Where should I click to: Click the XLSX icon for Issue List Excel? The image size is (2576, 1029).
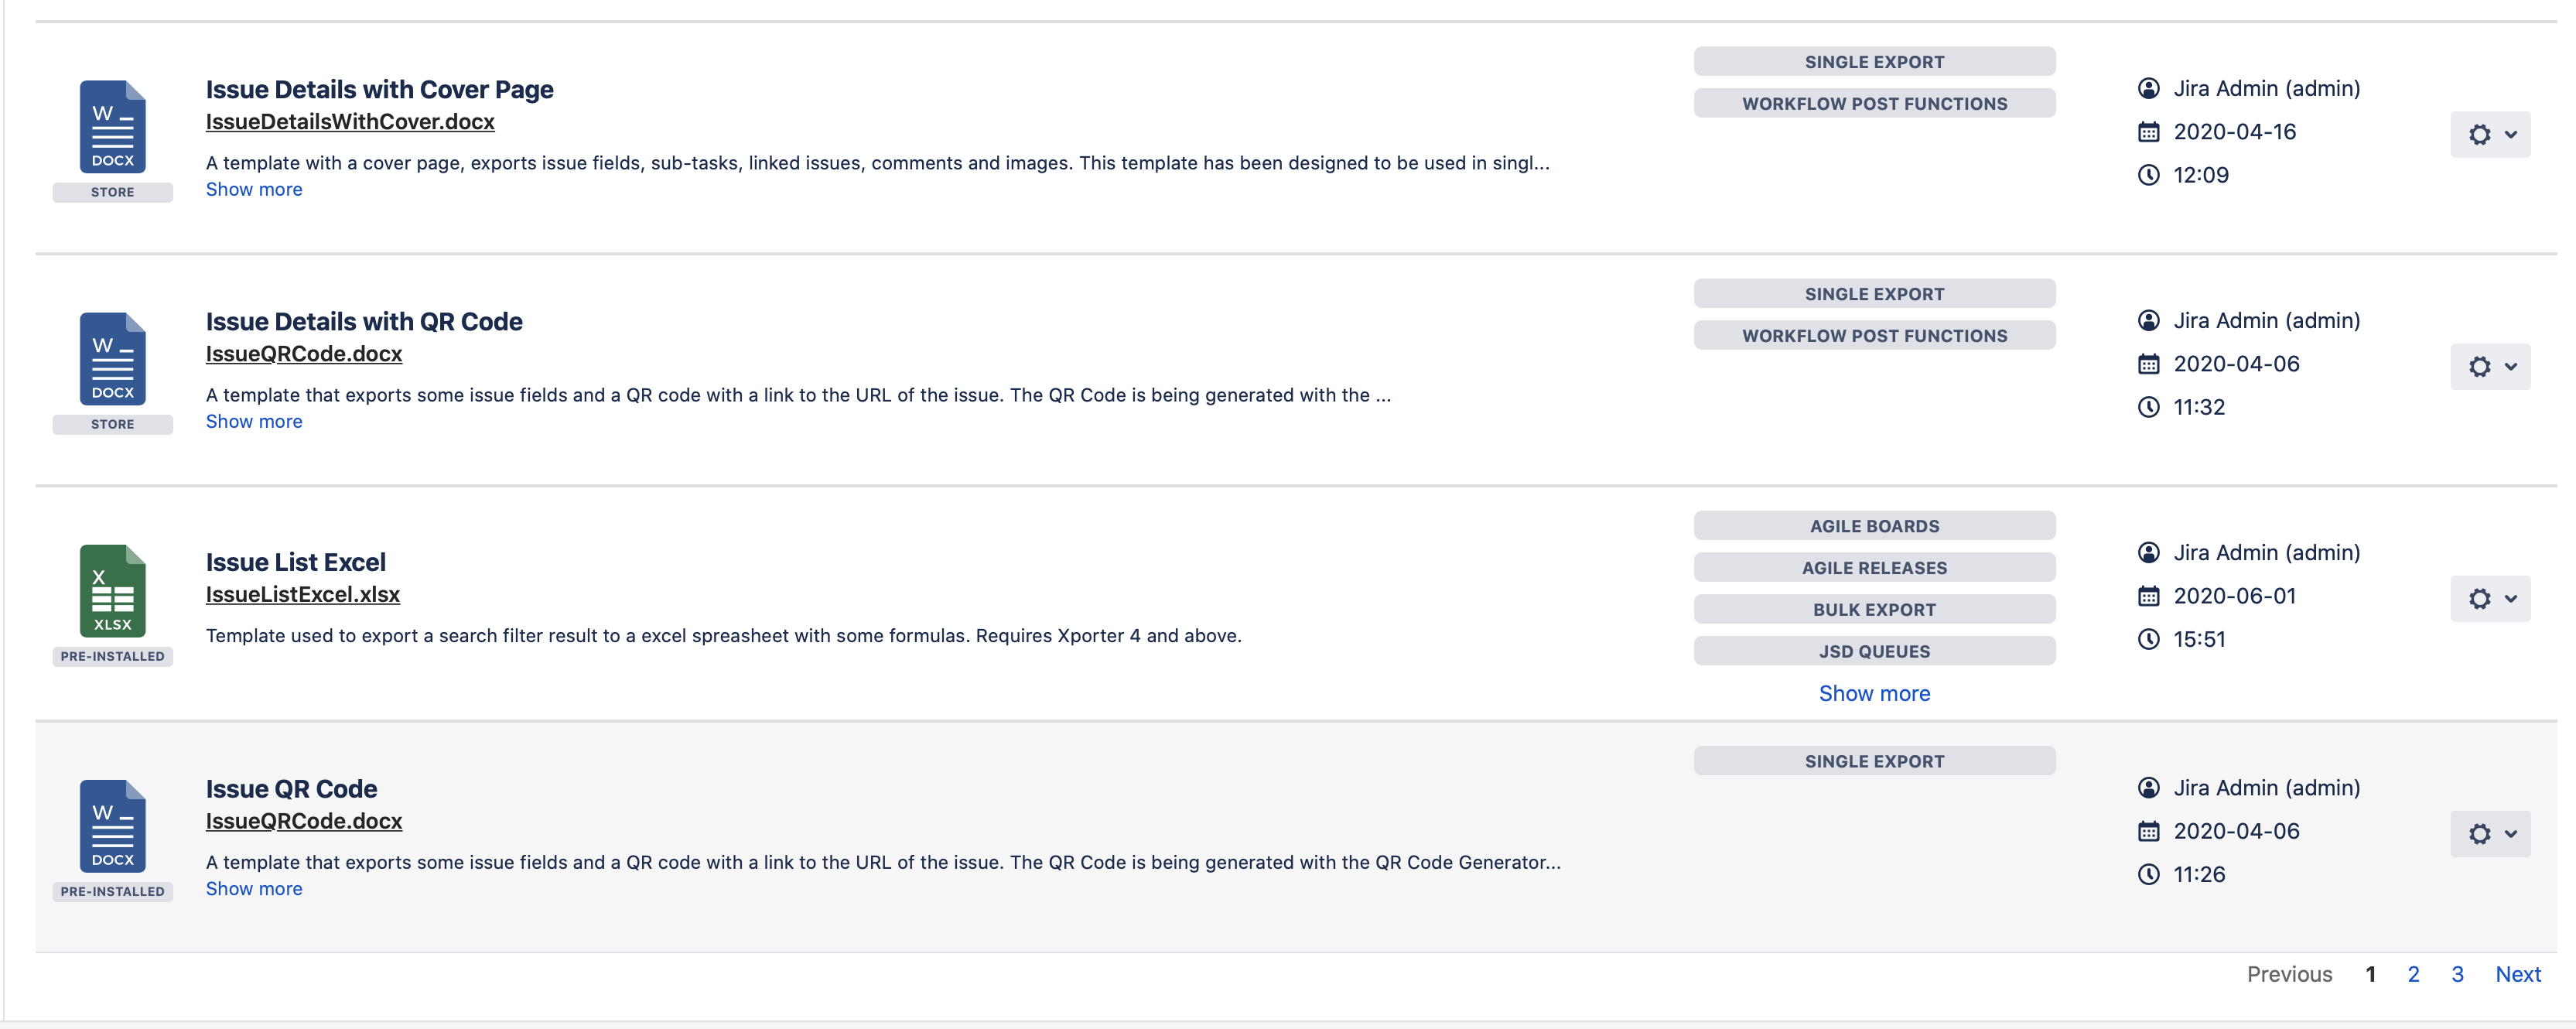112,591
